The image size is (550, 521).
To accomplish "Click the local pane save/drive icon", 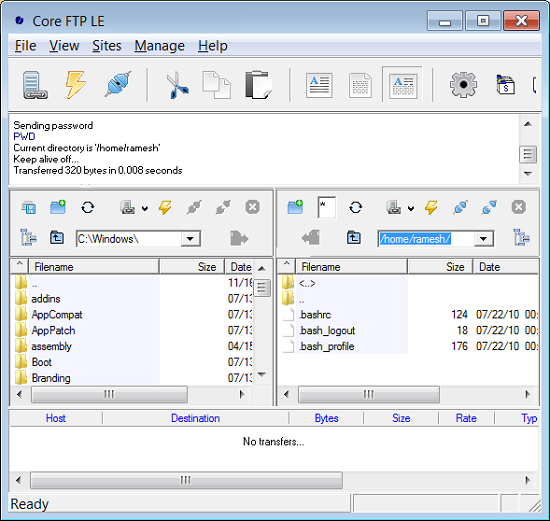I will 29,207.
